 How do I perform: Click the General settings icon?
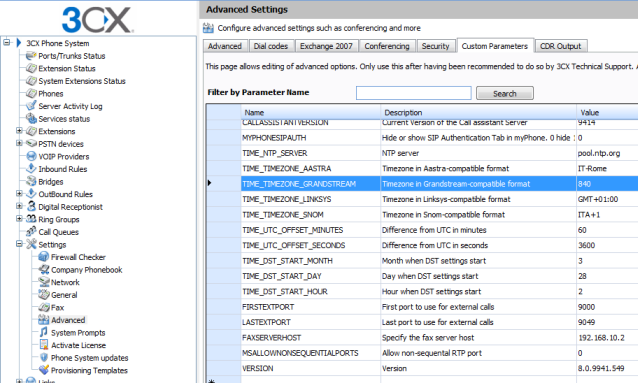pos(44,295)
